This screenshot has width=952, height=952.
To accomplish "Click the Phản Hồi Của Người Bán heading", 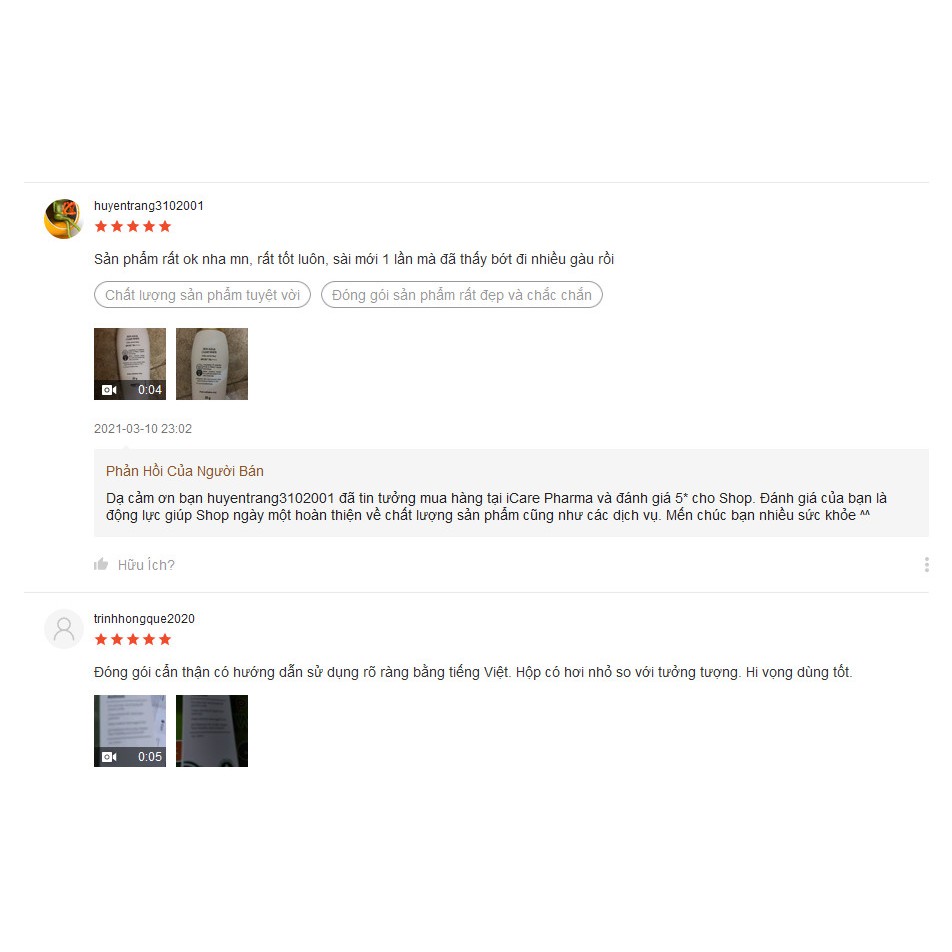I will (x=185, y=471).
